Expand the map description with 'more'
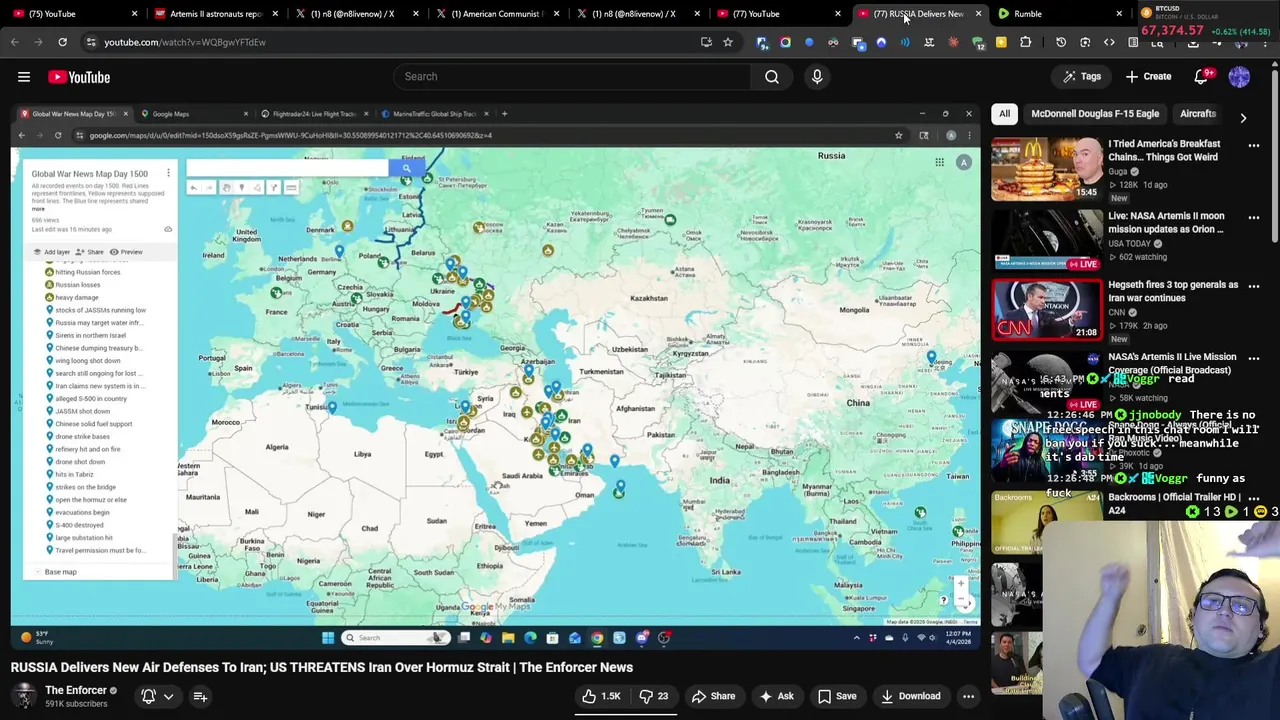 tap(37, 209)
